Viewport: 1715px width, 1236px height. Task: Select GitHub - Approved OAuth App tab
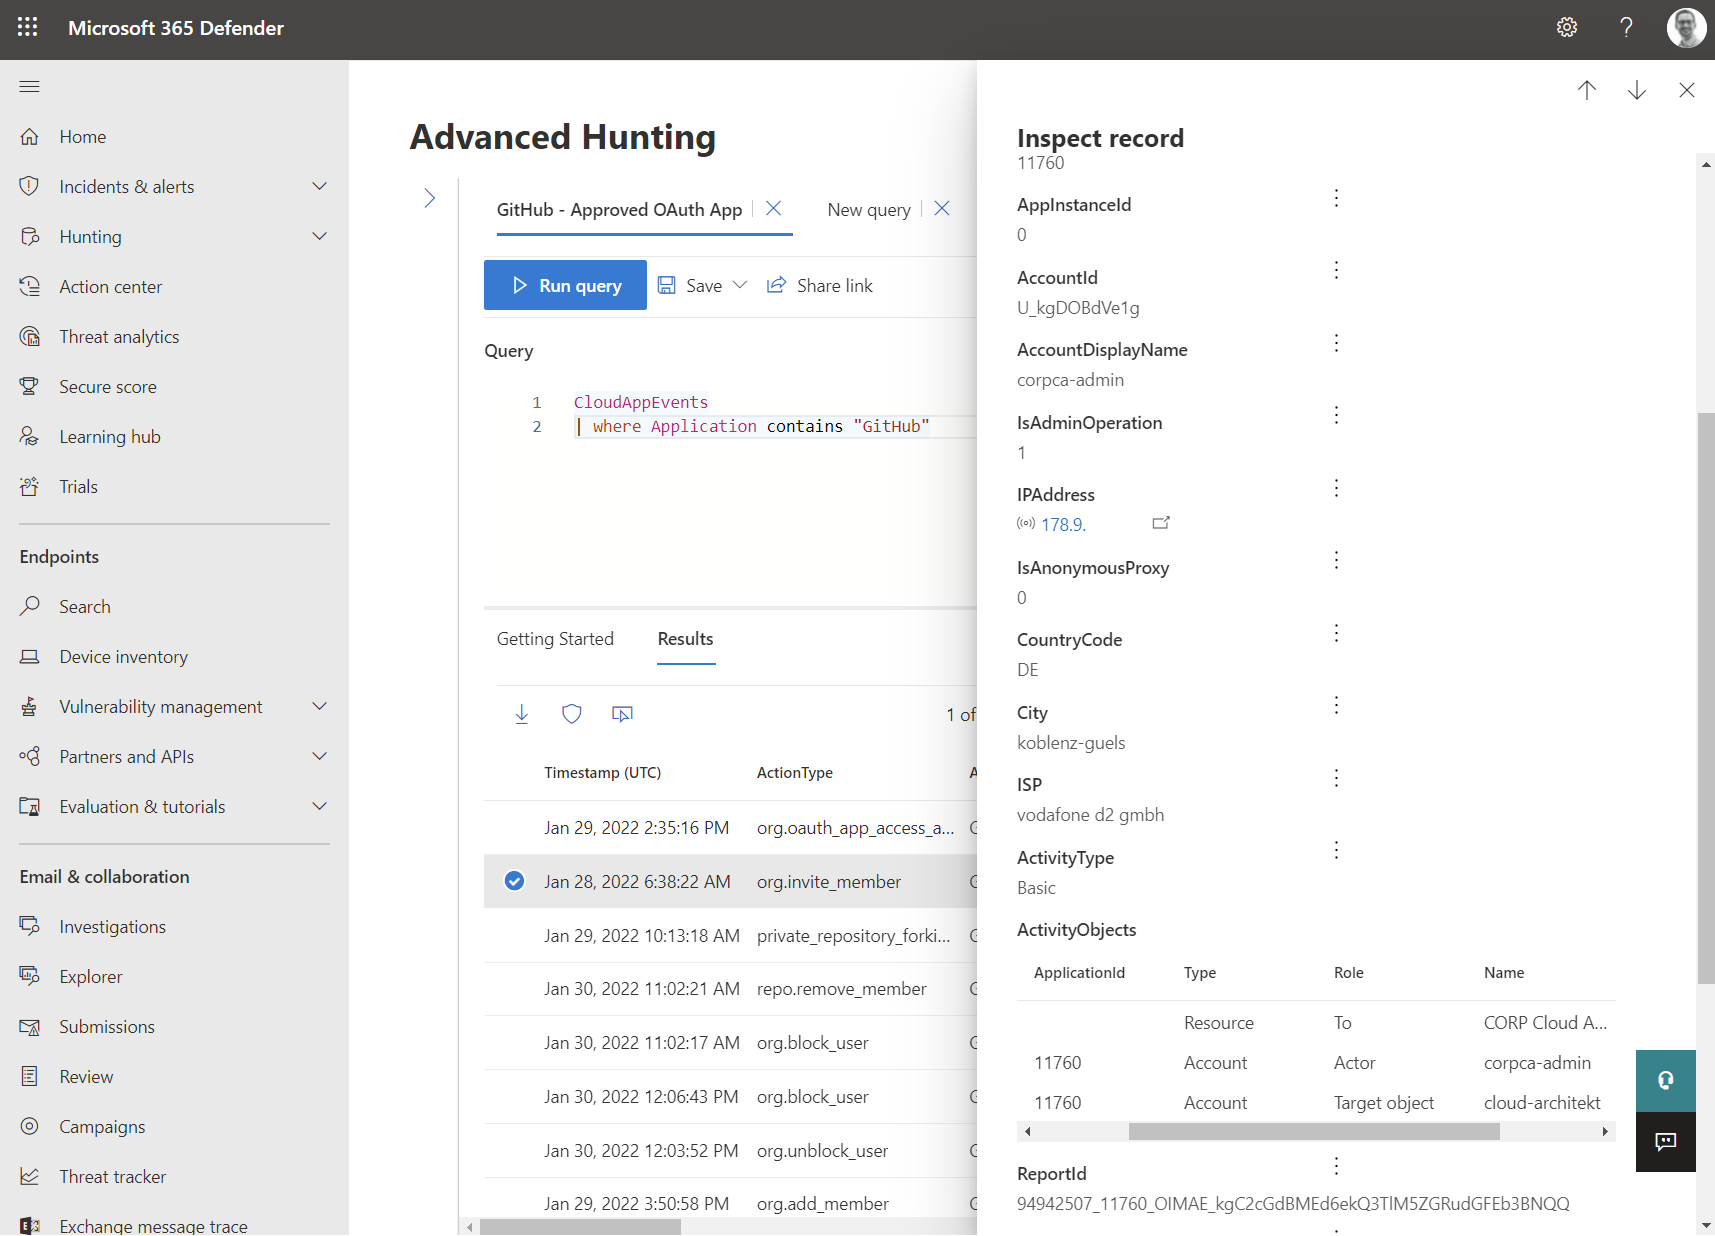coord(619,210)
